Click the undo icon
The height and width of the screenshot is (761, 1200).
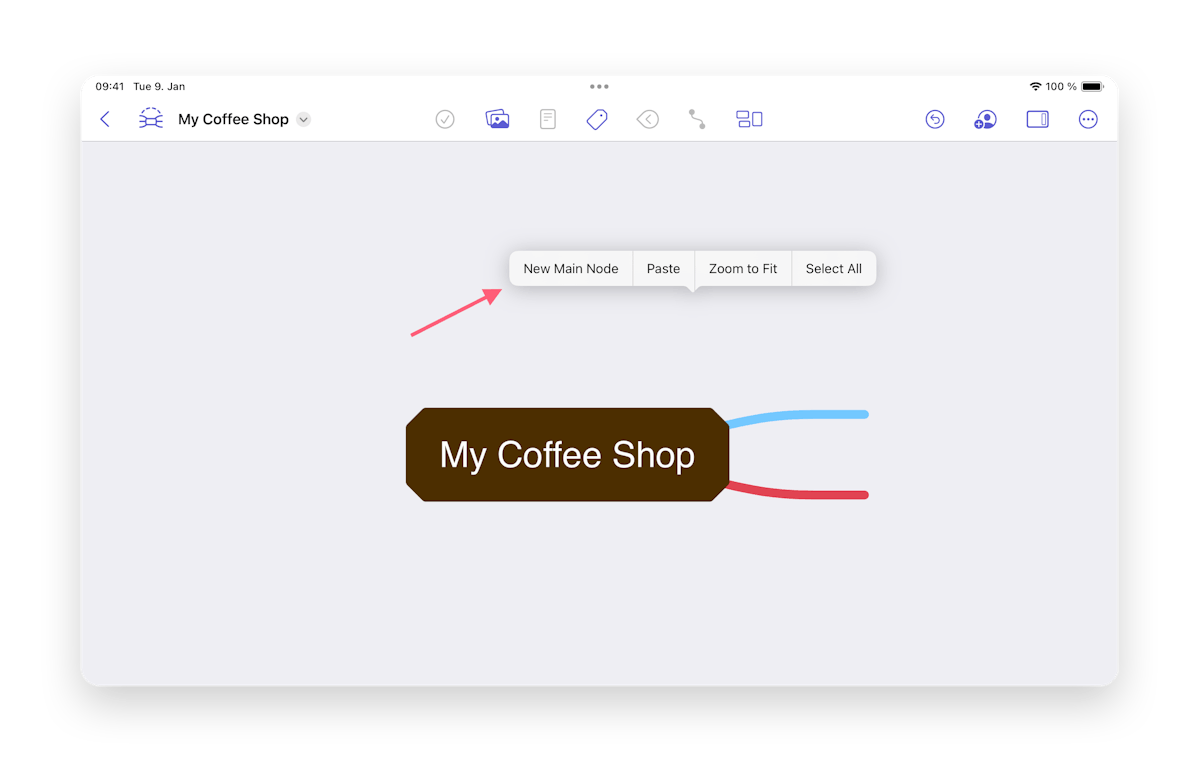[935, 119]
